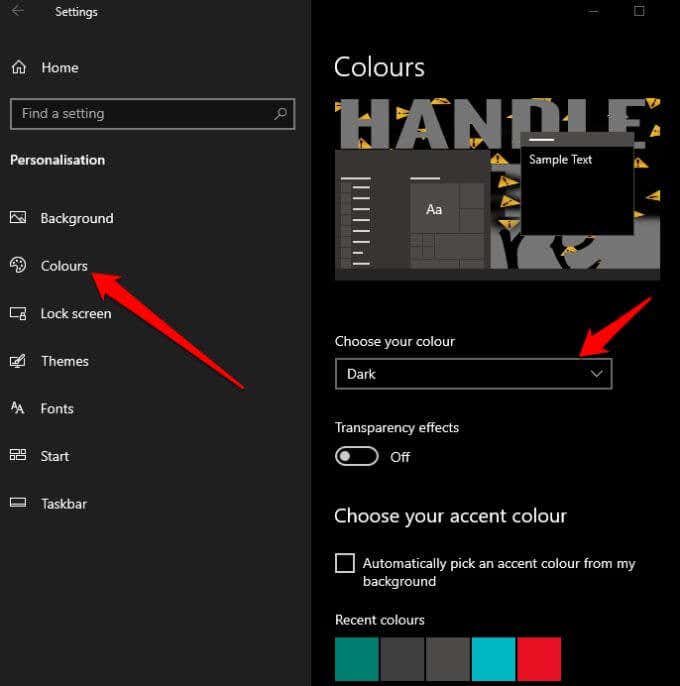Click the chevron on the Dark combo box
The image size is (680, 686).
tap(596, 374)
